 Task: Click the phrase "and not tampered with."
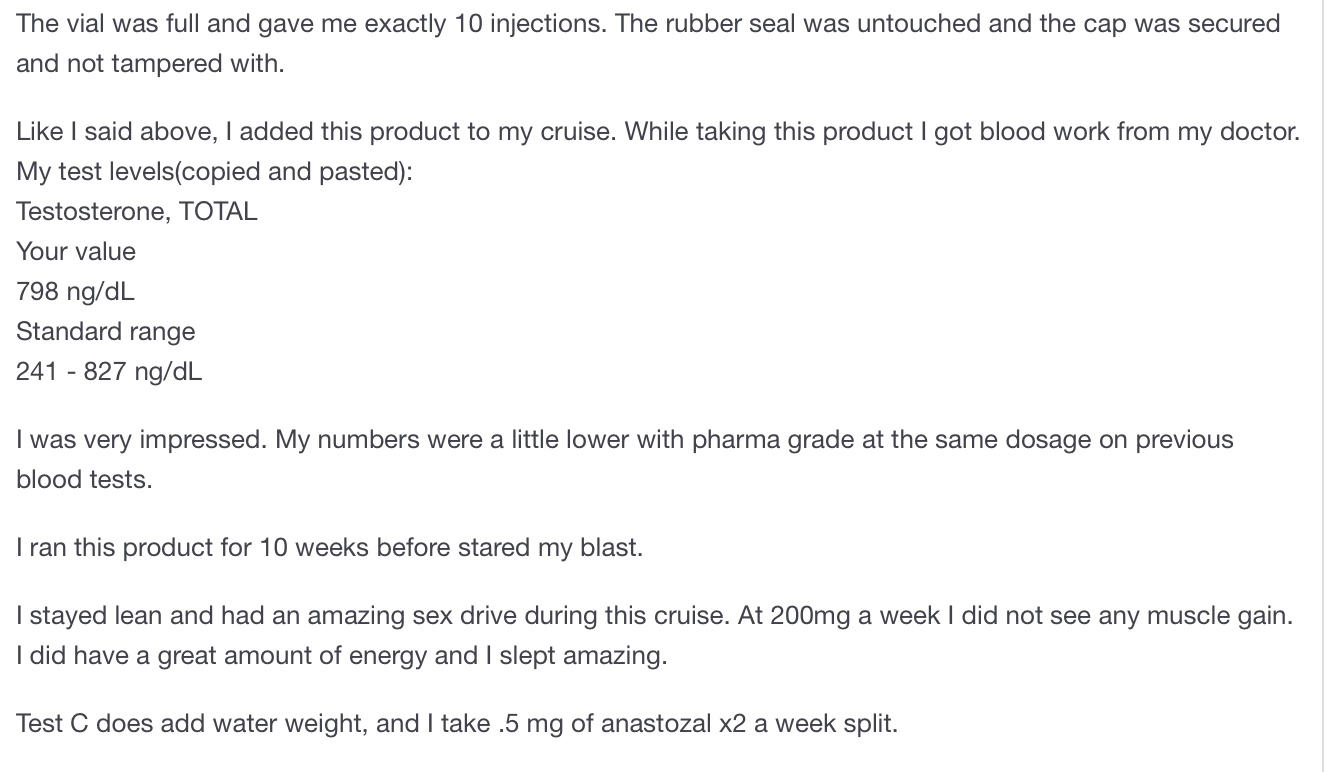pos(150,63)
